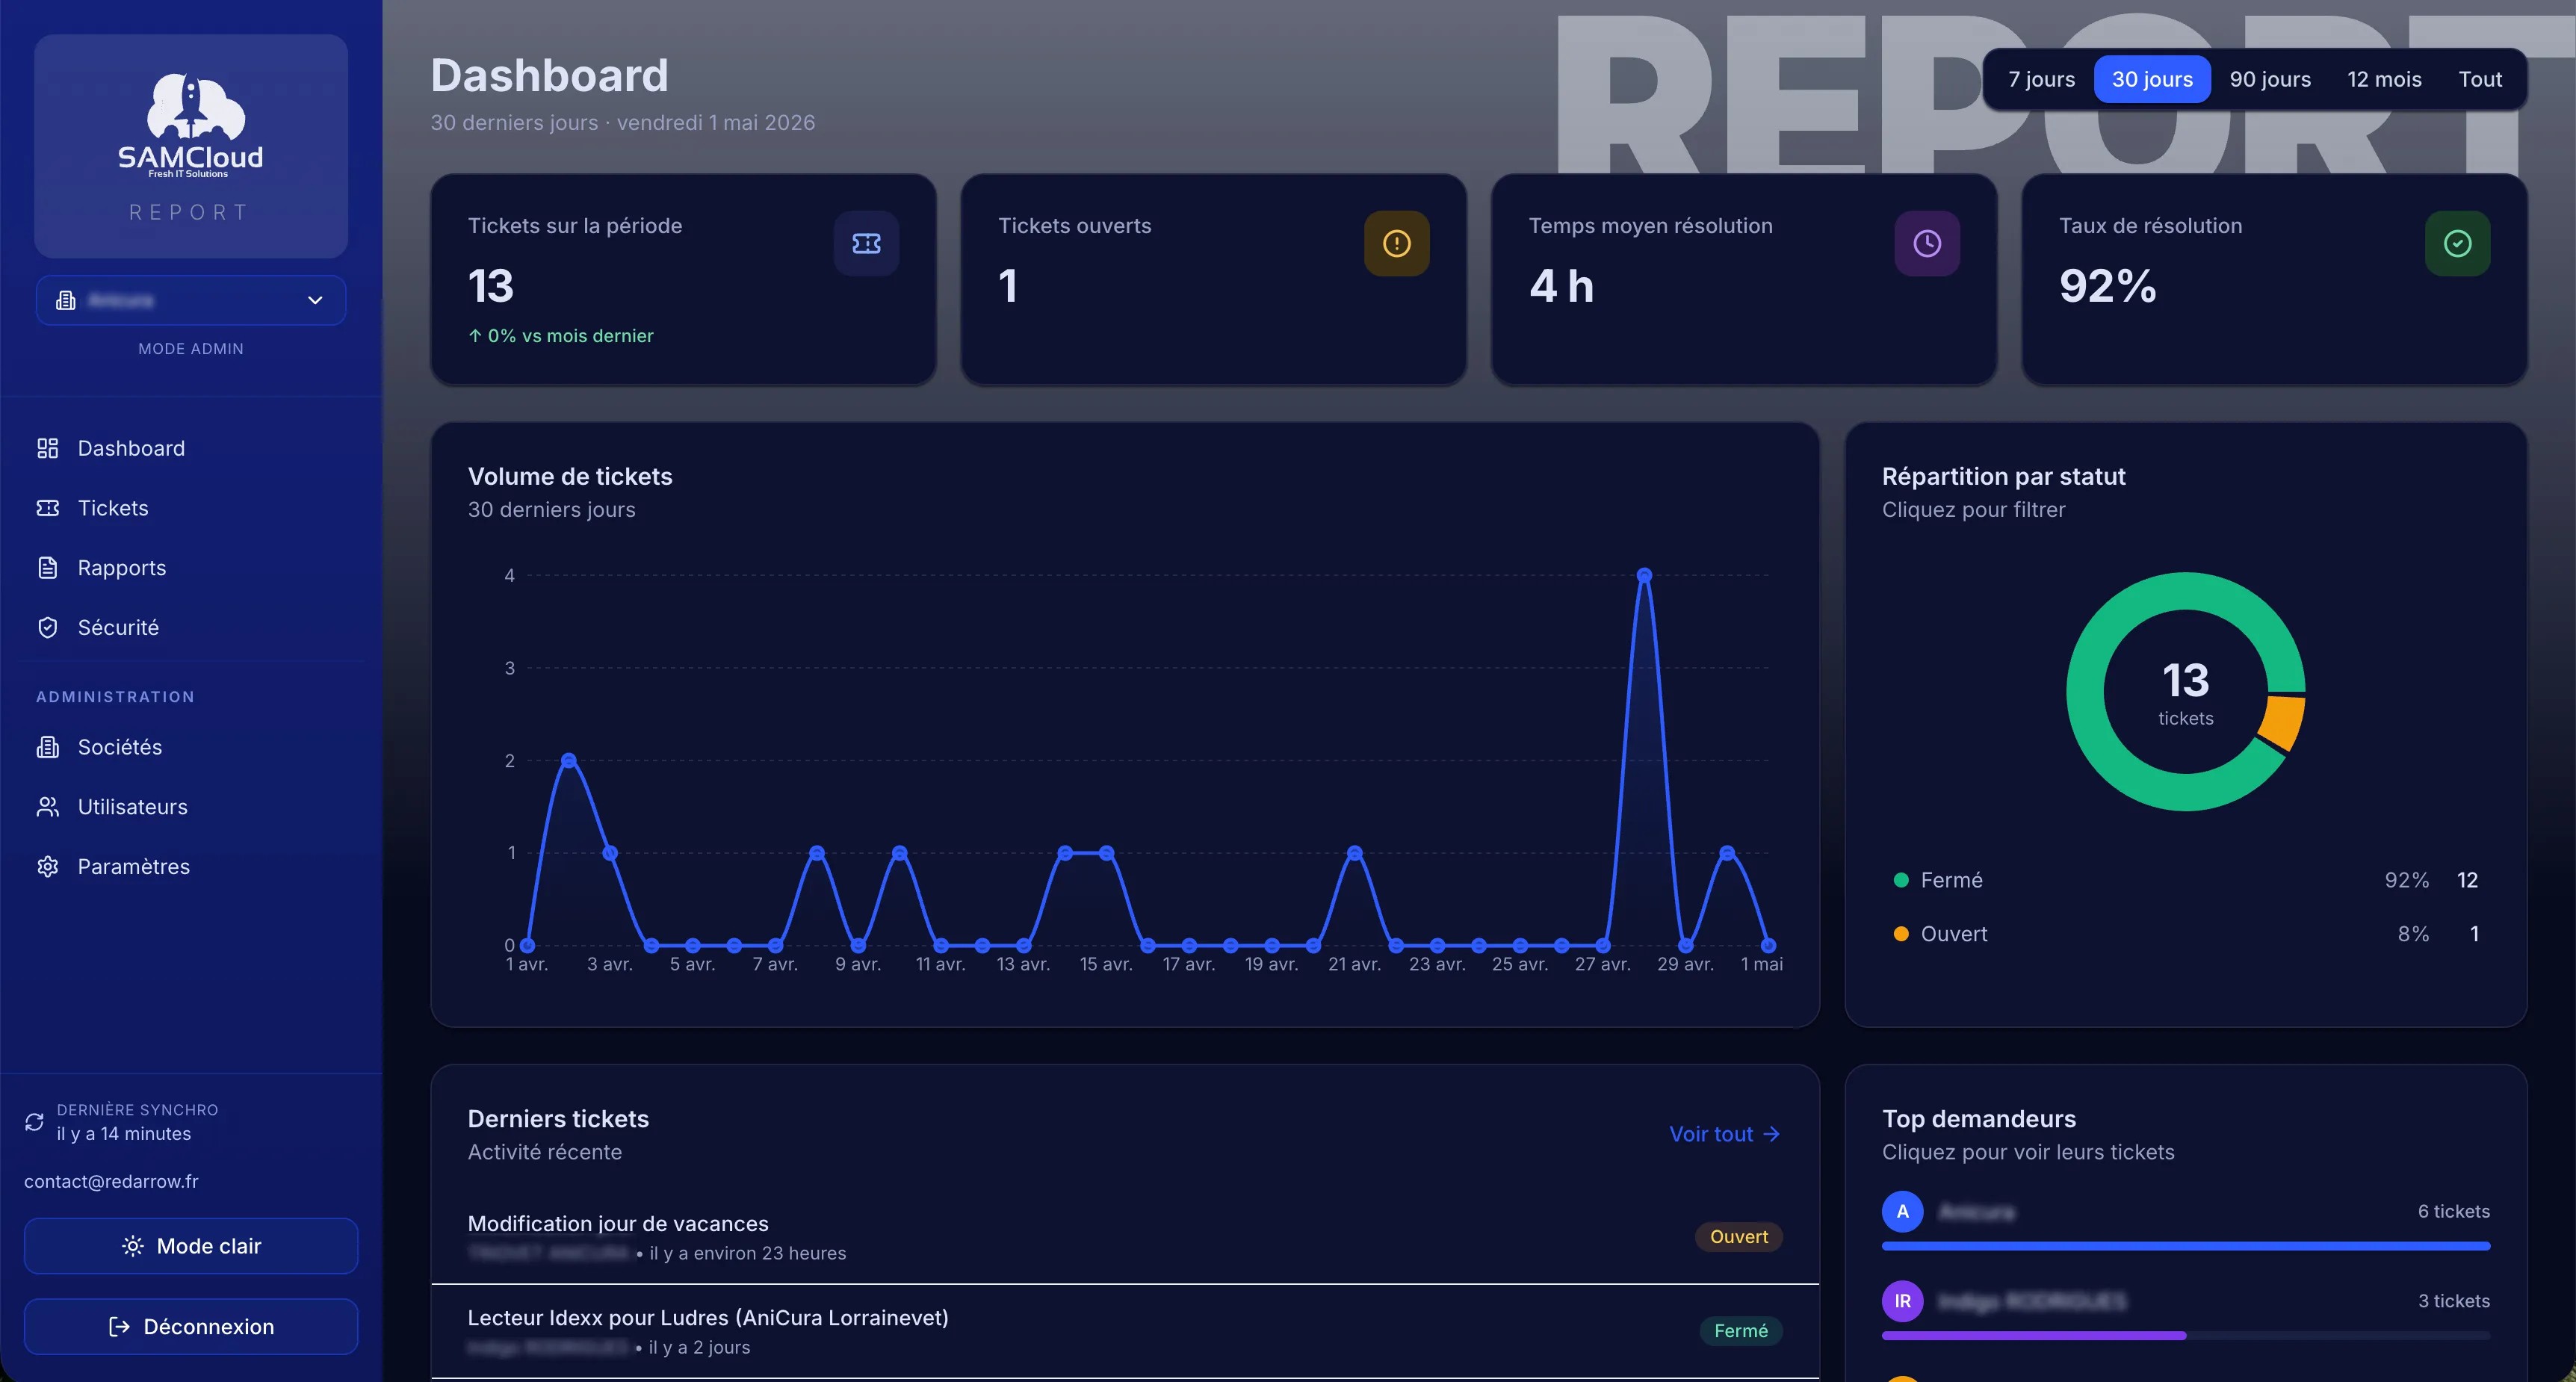
Task: Click the A avatar in Top demandeurs
Action: click(1902, 1211)
